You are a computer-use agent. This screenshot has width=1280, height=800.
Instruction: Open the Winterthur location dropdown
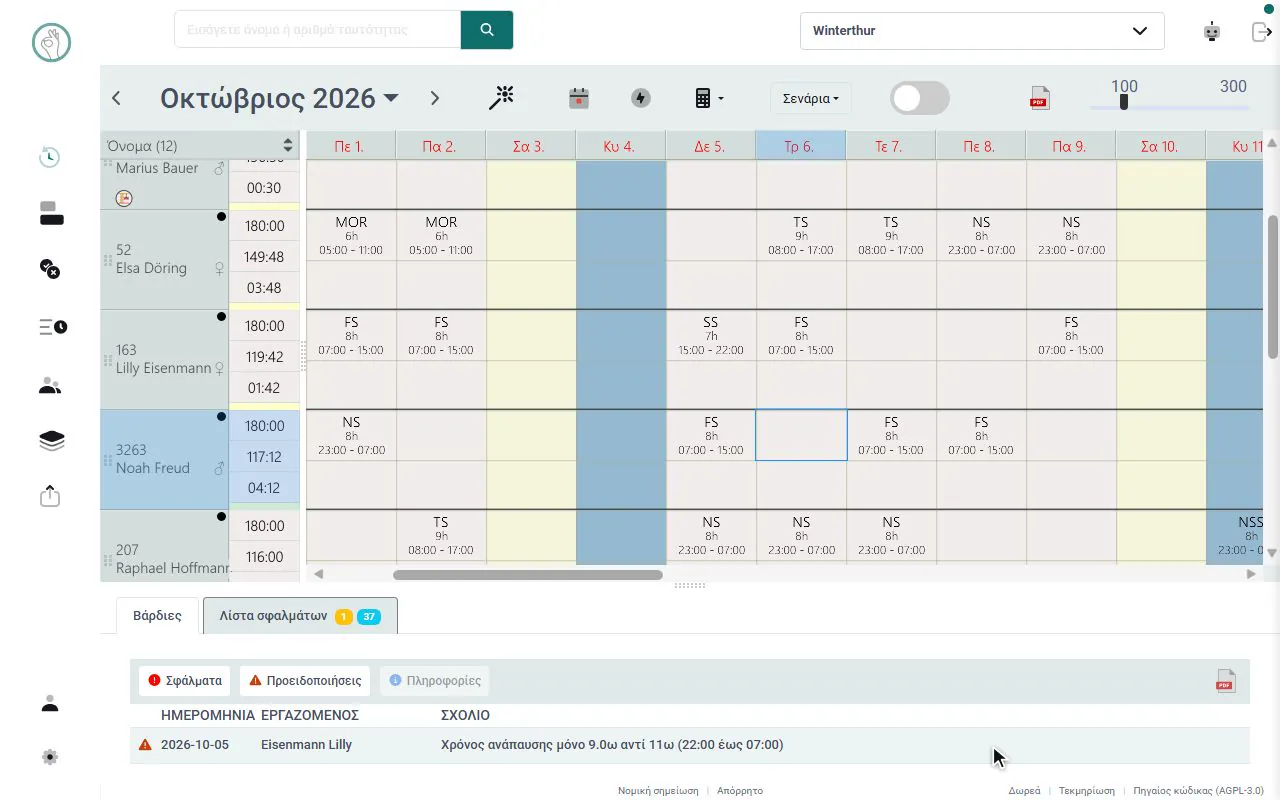[982, 31]
